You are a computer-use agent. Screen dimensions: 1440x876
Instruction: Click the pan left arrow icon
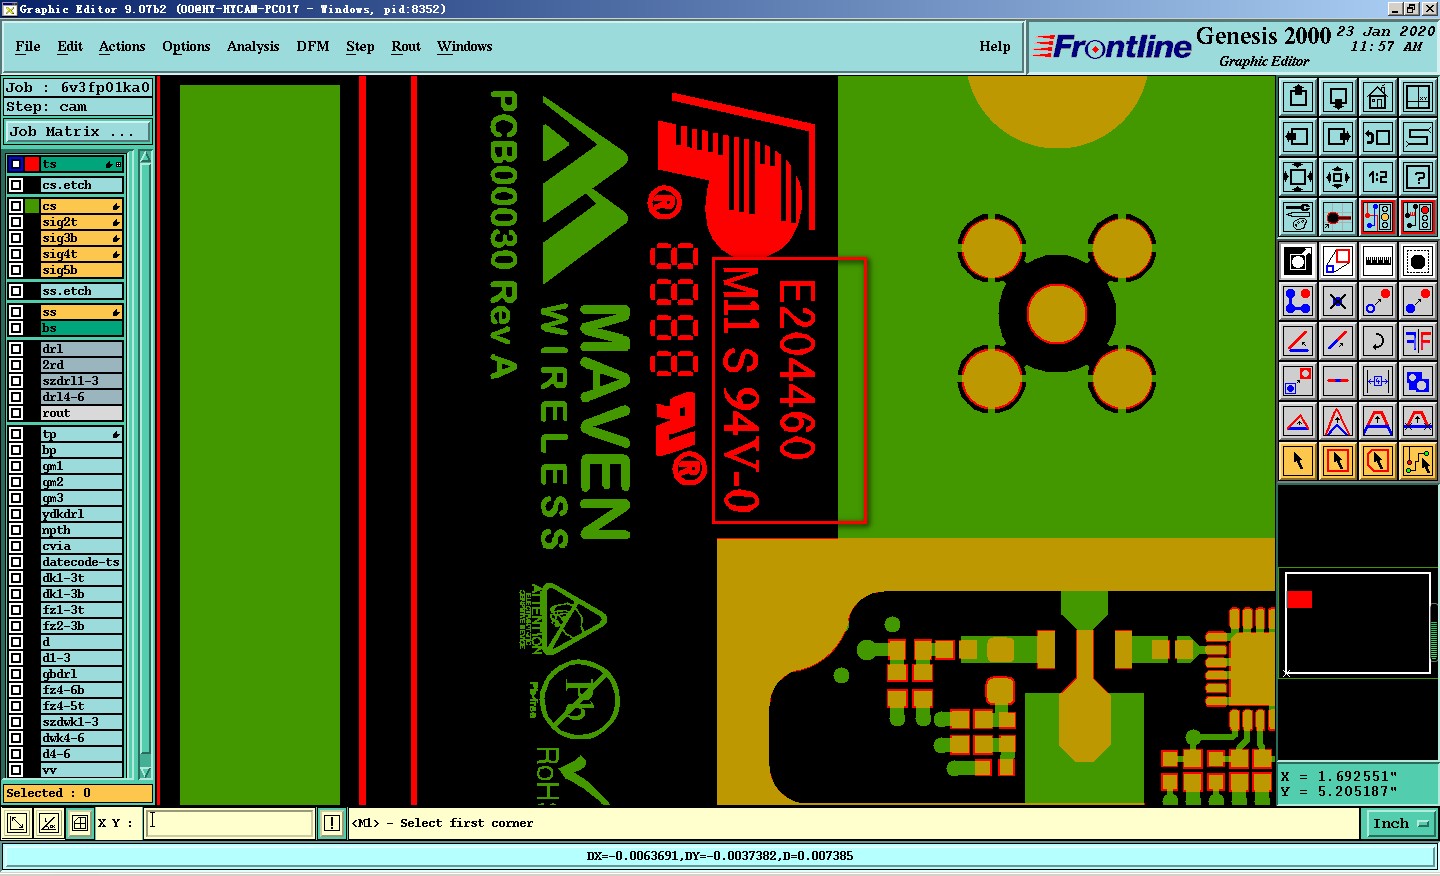pos(1298,137)
